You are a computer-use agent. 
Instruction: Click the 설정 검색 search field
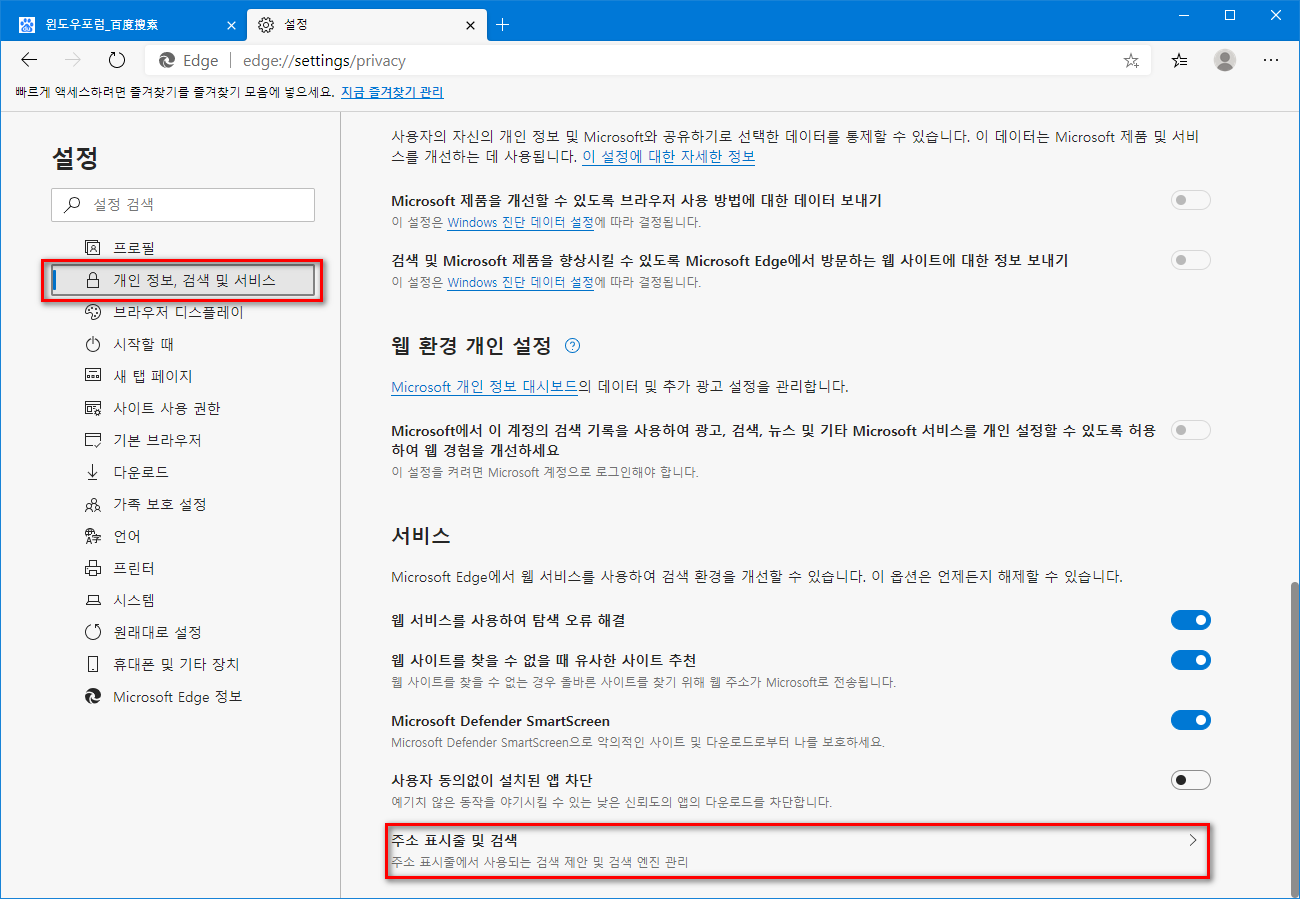pyautogui.click(x=183, y=204)
